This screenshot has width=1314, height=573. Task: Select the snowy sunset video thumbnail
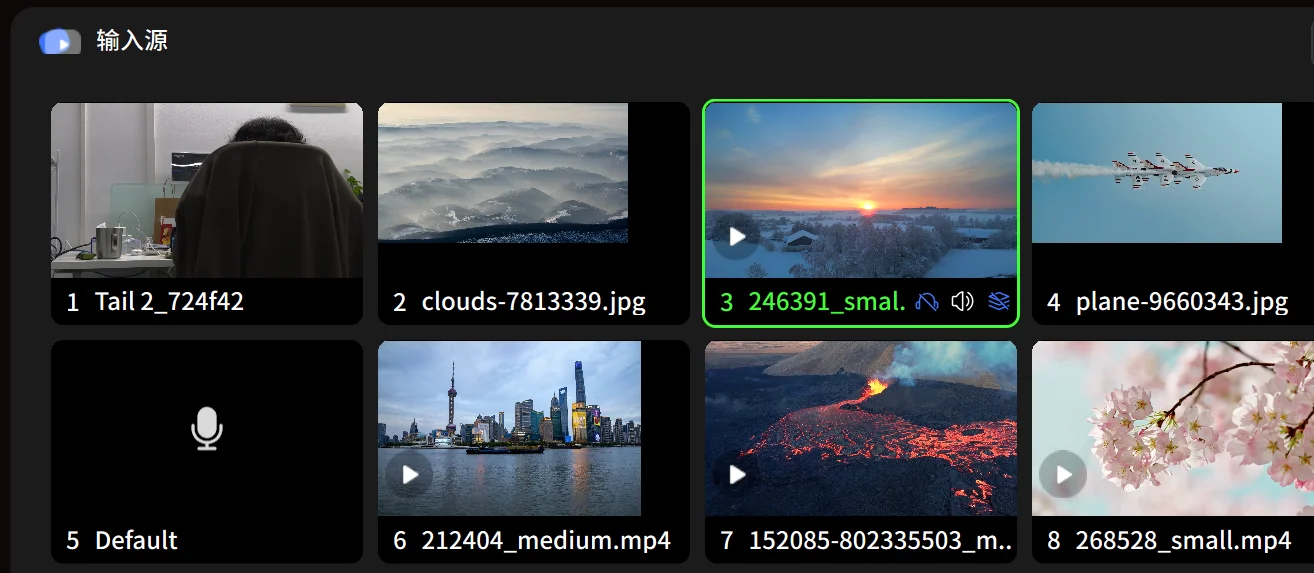coord(861,190)
